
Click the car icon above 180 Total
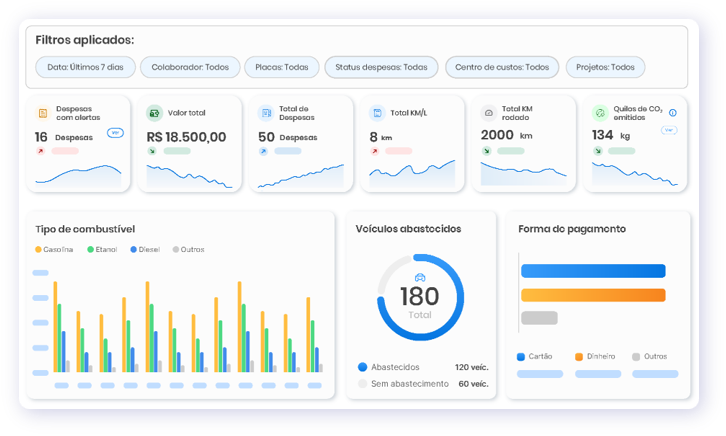[420, 277]
